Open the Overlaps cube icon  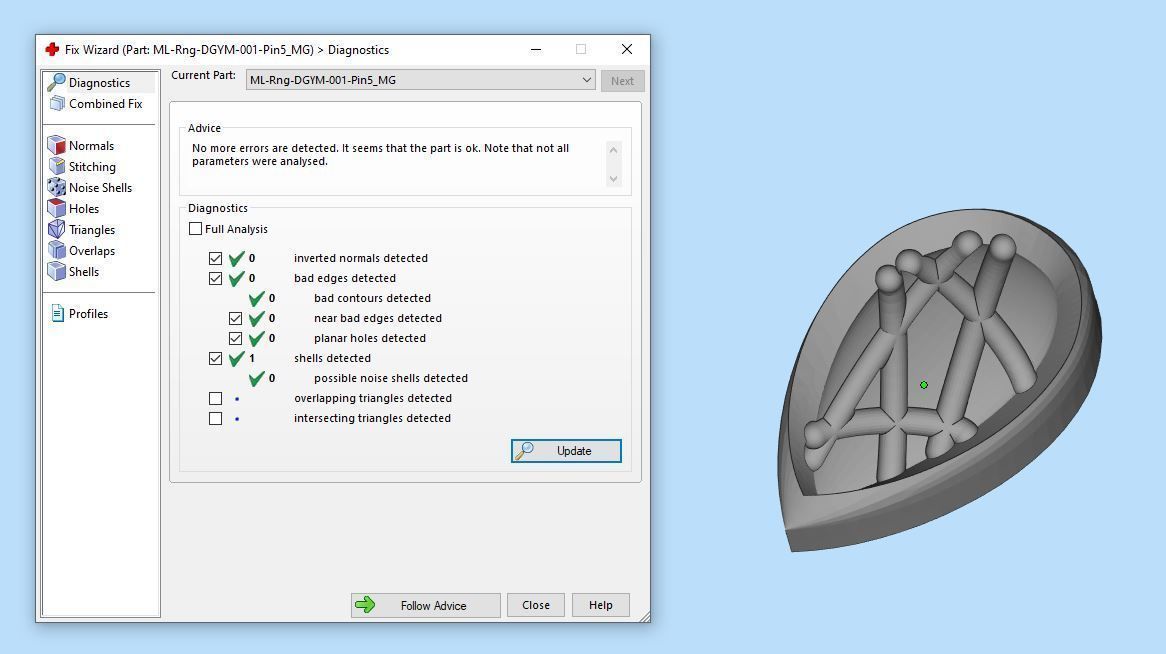[x=57, y=250]
